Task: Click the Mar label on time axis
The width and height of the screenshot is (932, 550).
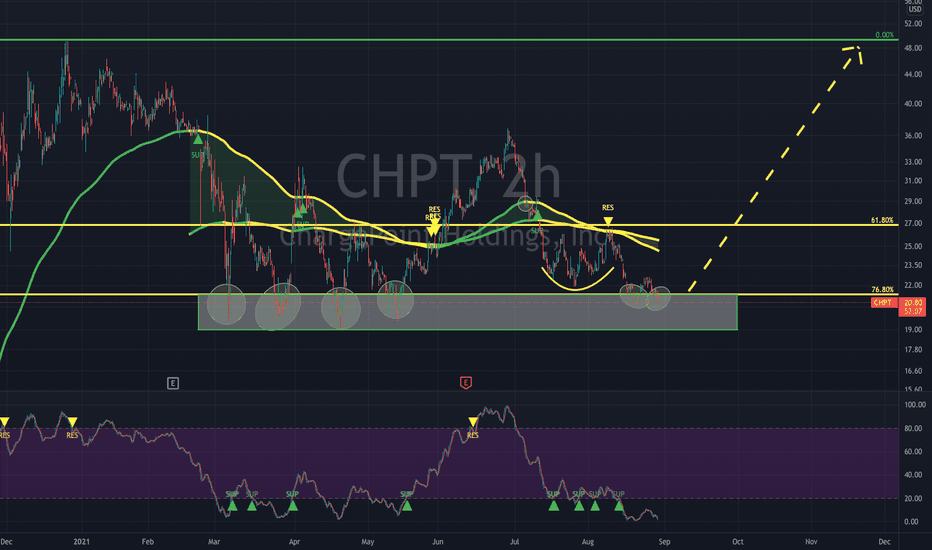Action: click(214, 542)
